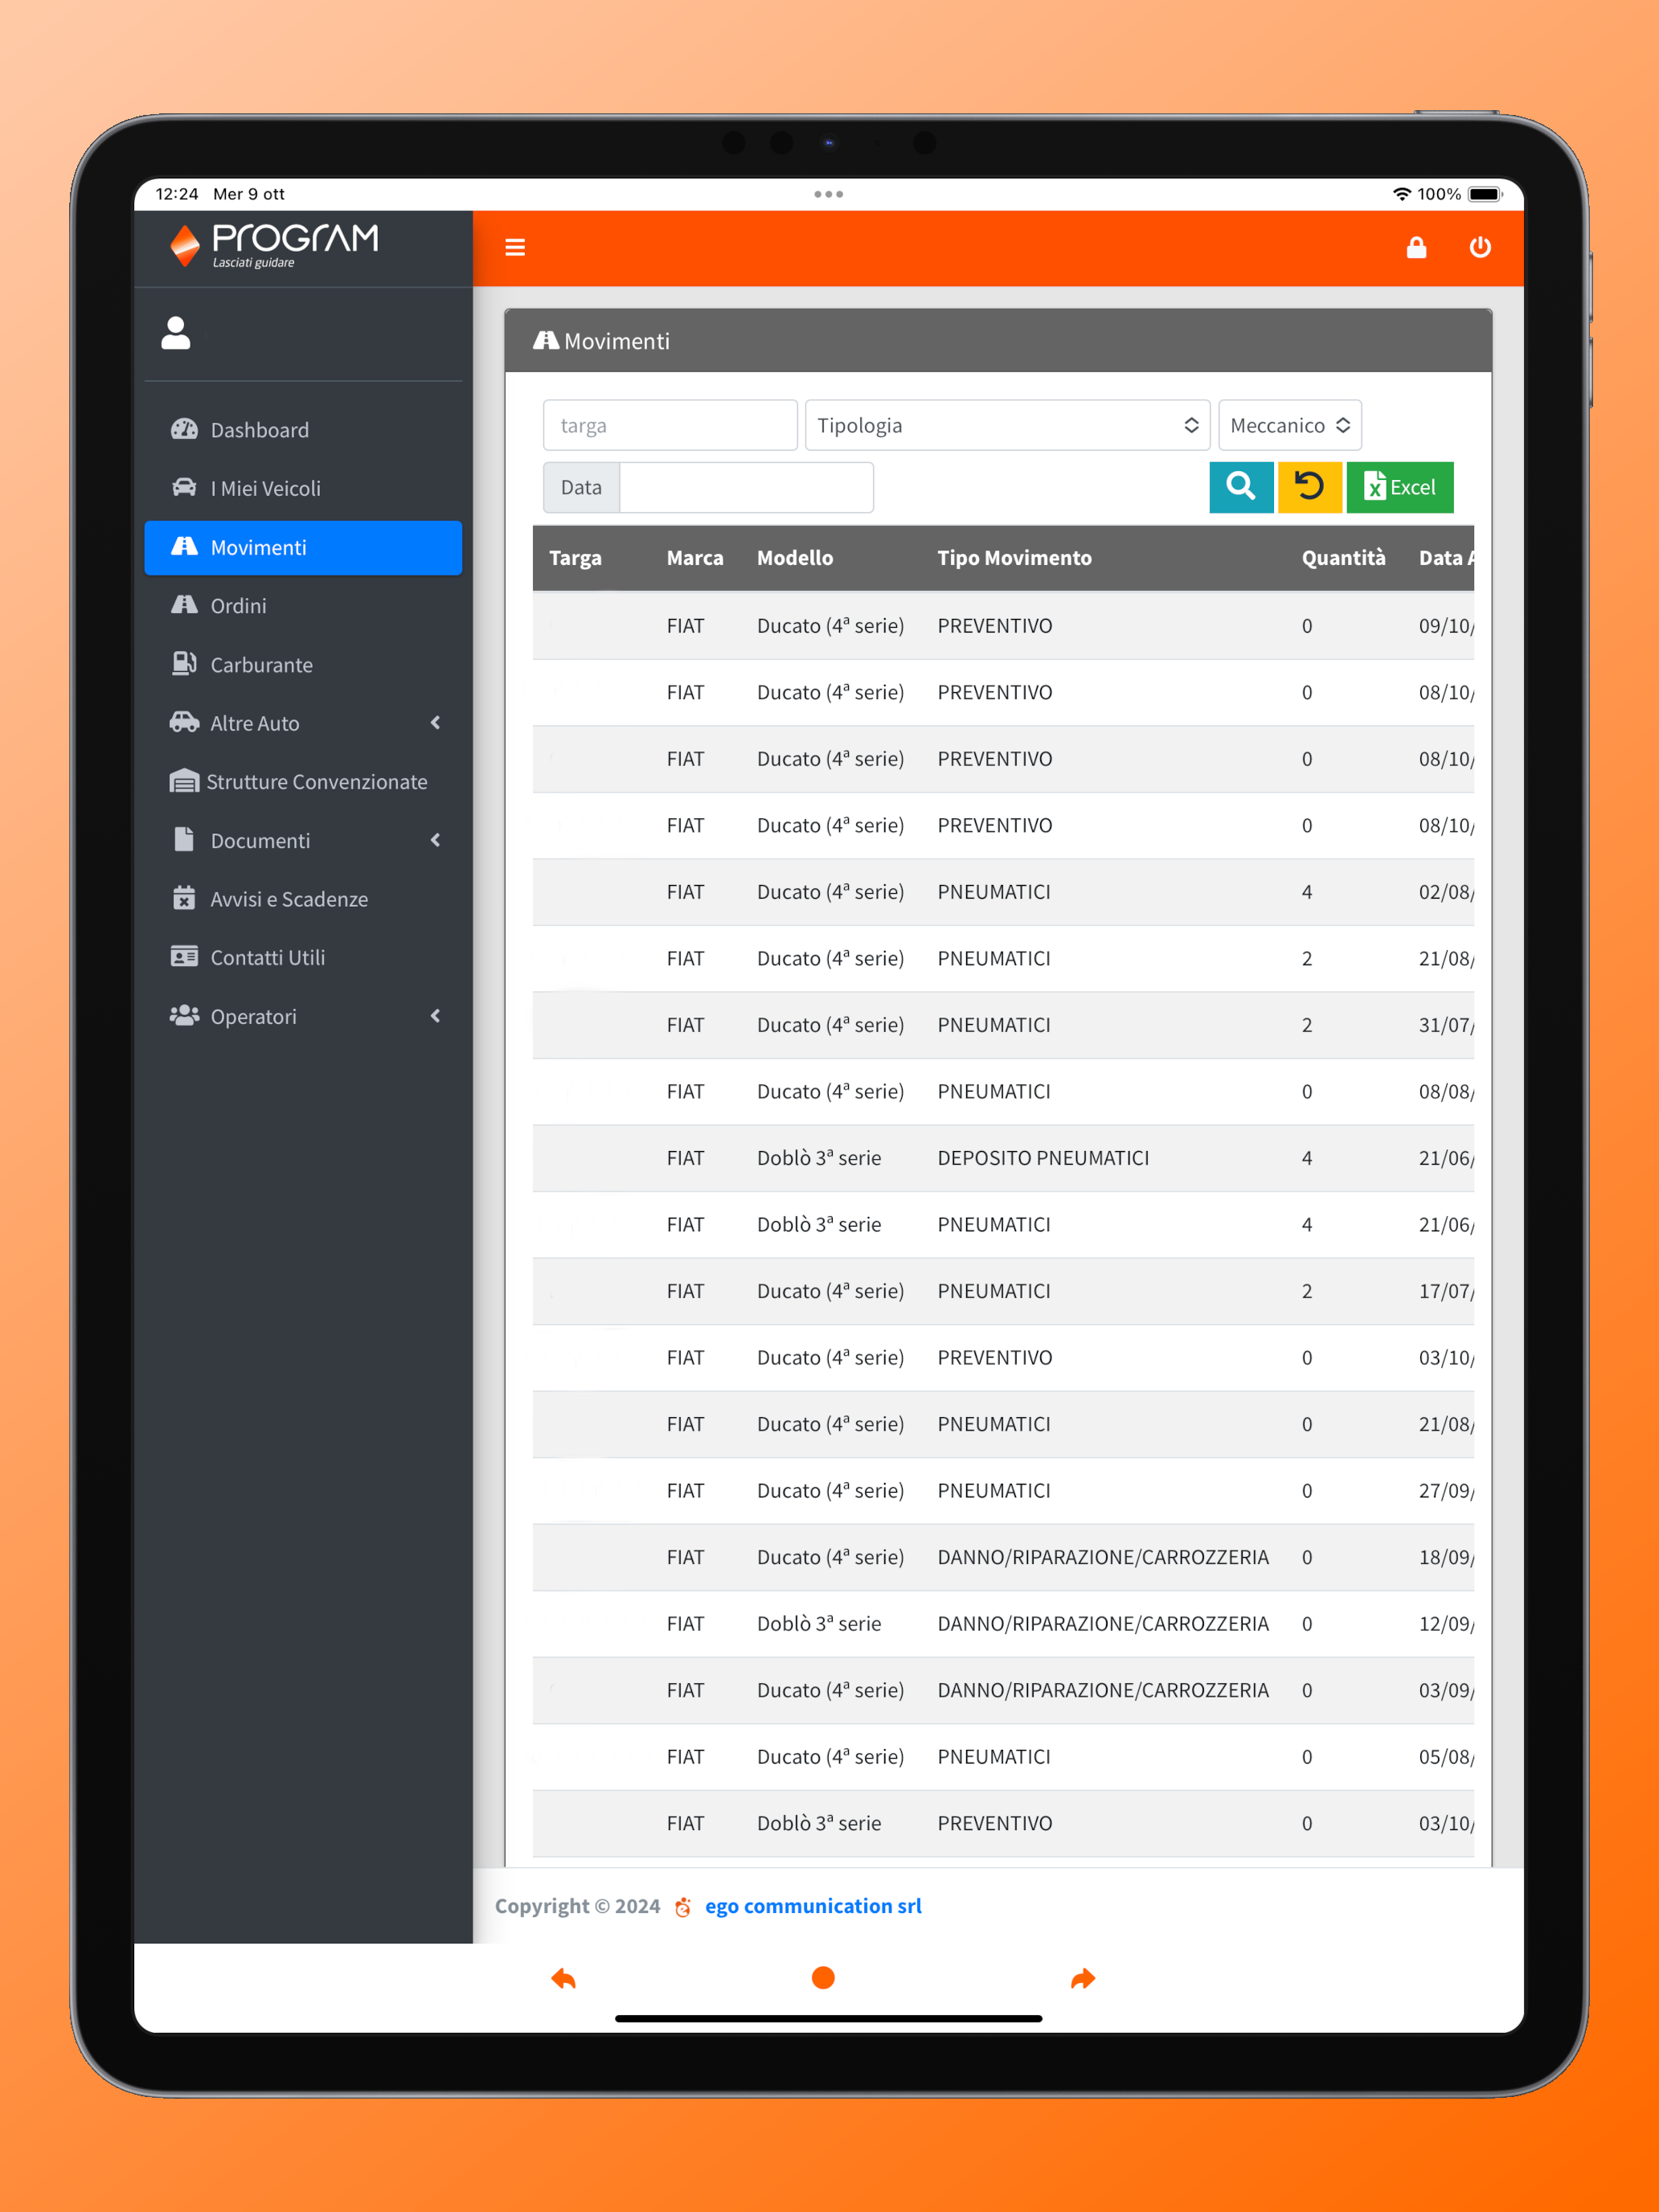Open the Tipologia dropdown
The height and width of the screenshot is (2212, 1659).
coord(1007,425)
